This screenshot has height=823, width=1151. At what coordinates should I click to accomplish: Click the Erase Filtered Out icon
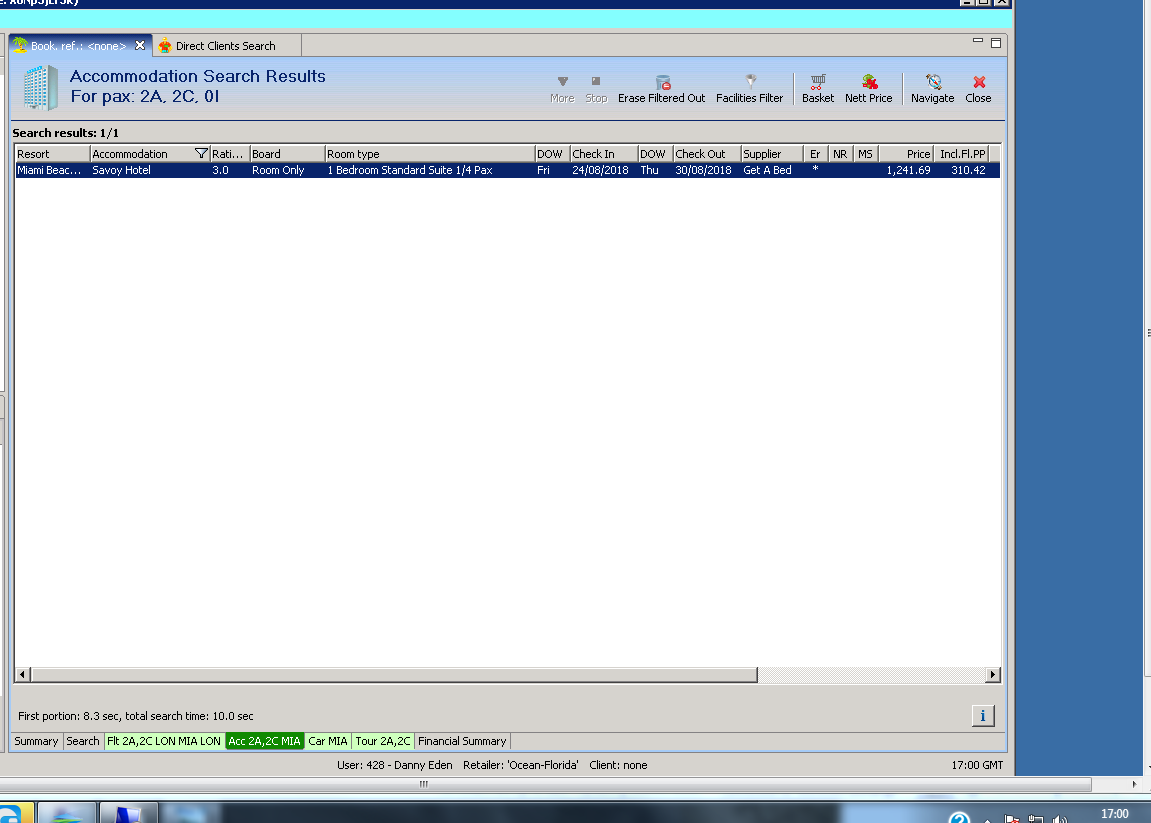(661, 89)
